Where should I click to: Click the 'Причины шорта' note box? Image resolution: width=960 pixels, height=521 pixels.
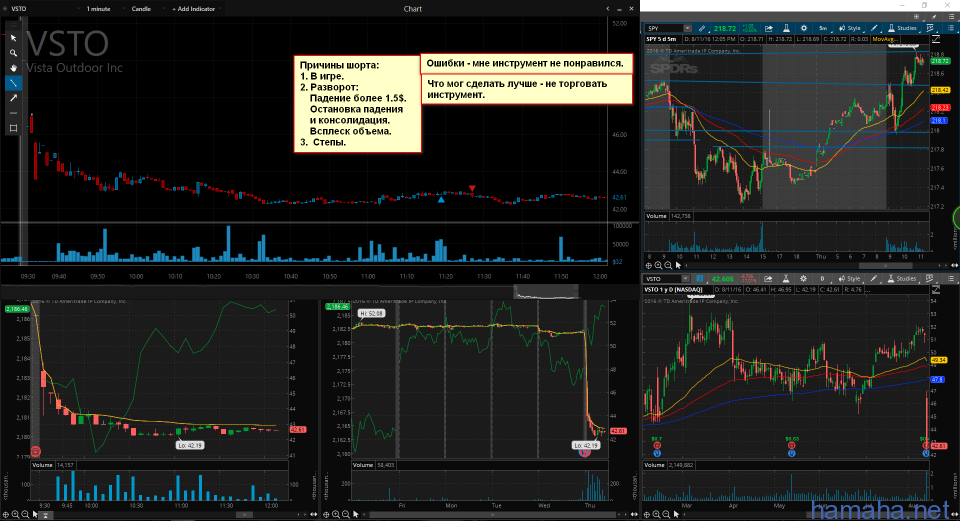tap(358, 103)
